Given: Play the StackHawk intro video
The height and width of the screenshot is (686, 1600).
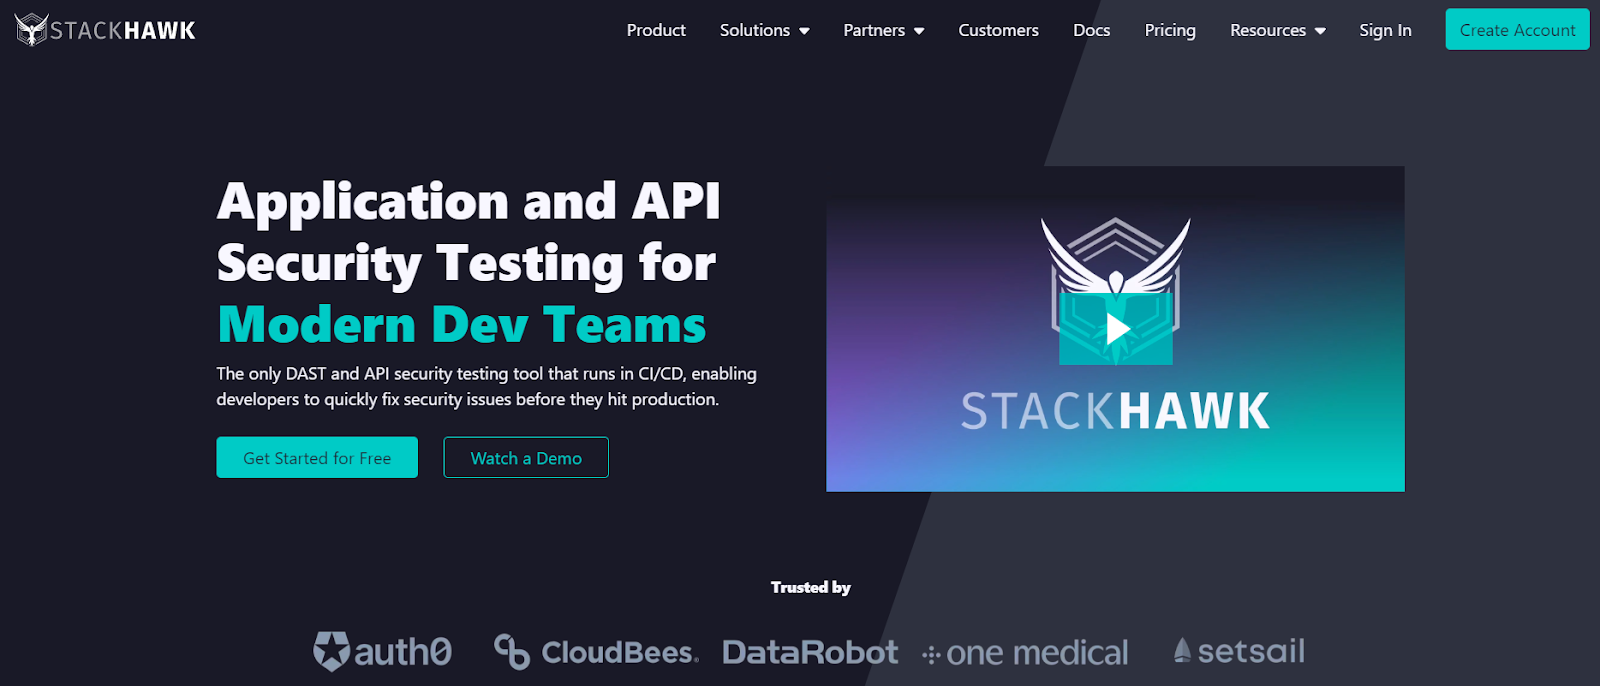Looking at the screenshot, I should pos(1116,328).
